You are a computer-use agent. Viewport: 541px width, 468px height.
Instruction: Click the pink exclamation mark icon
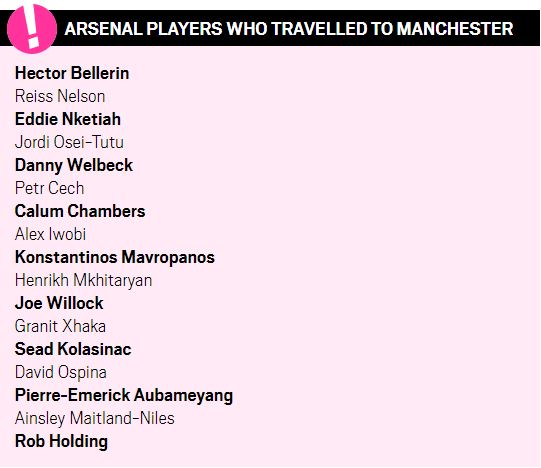pyautogui.click(x=32, y=28)
